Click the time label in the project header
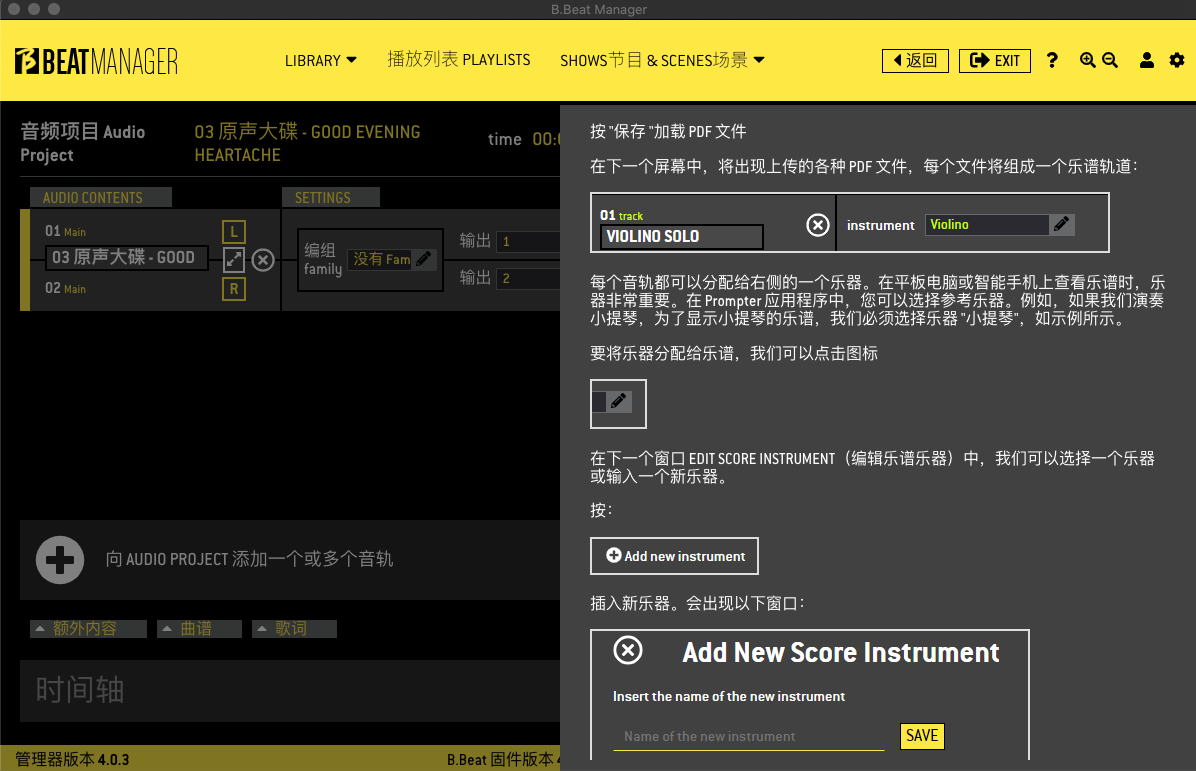This screenshot has width=1196, height=771. coord(505,140)
